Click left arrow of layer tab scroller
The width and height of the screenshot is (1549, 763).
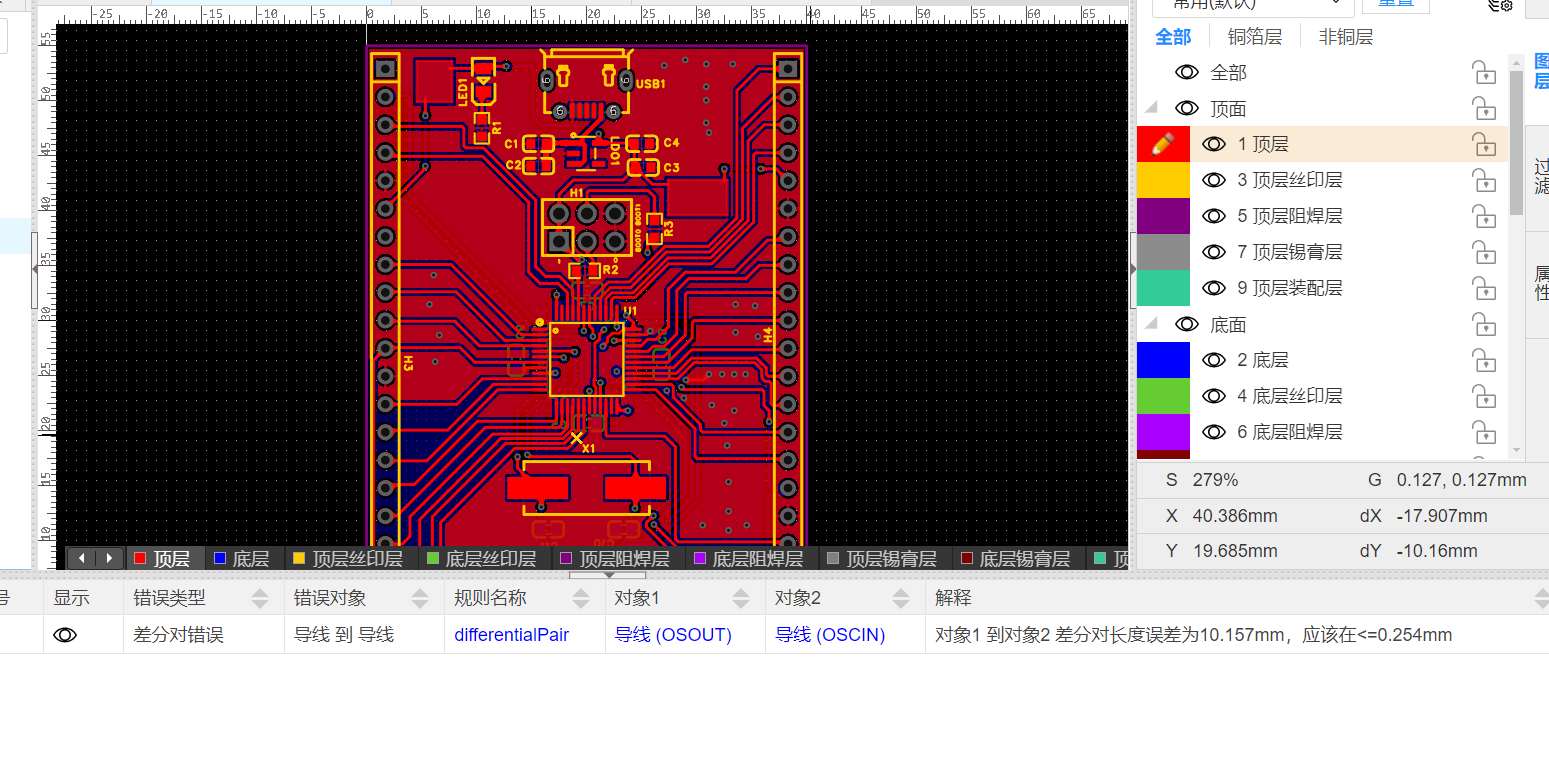point(82,558)
